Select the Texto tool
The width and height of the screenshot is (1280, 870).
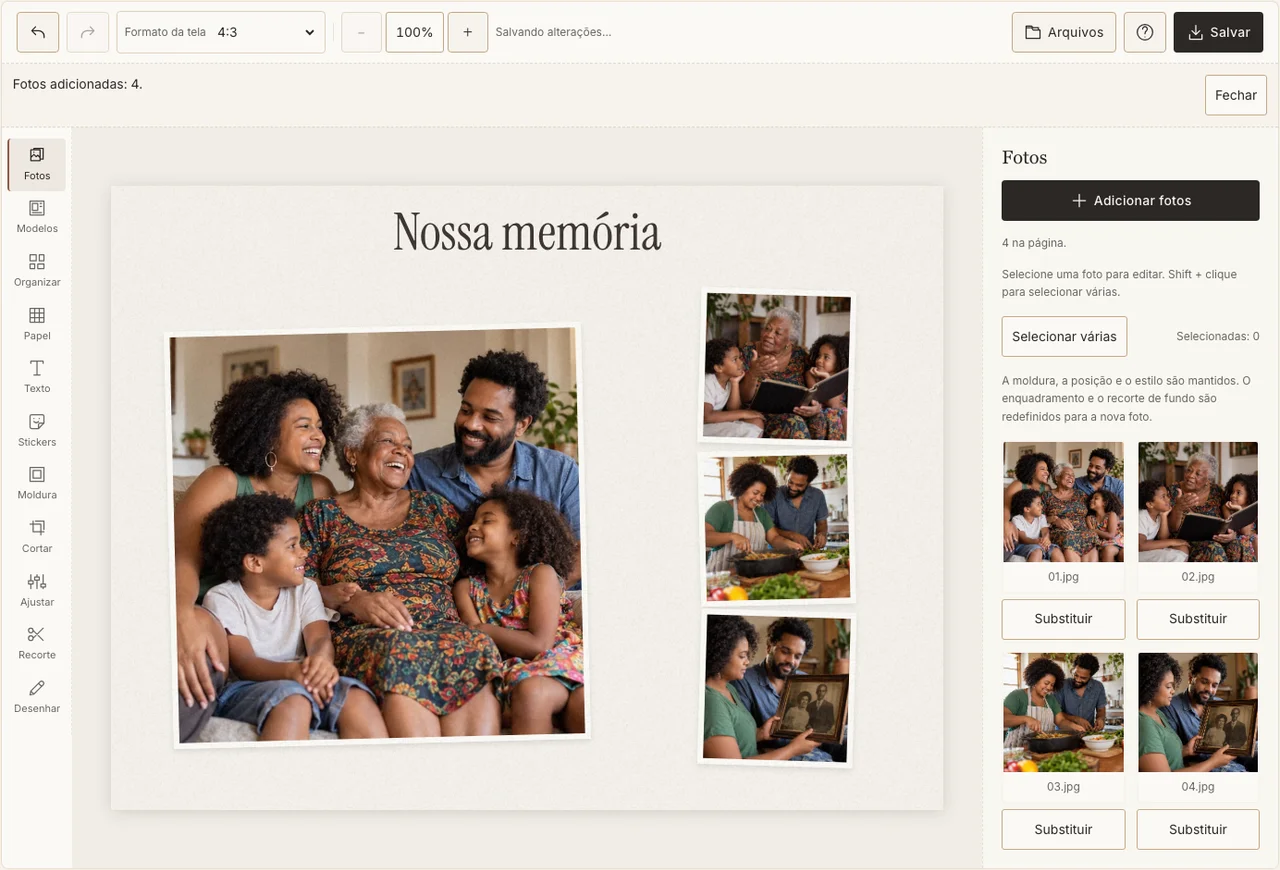point(37,378)
